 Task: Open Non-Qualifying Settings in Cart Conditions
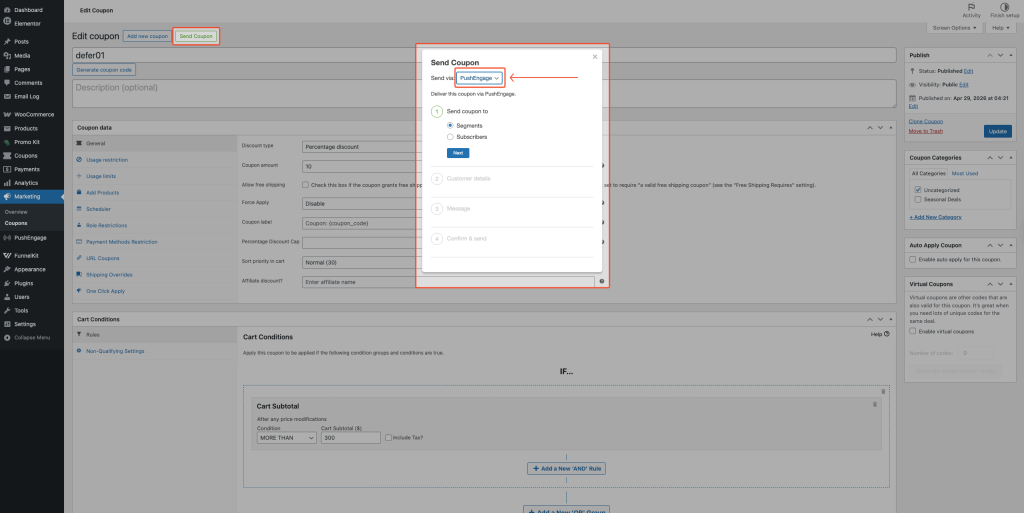(115, 351)
